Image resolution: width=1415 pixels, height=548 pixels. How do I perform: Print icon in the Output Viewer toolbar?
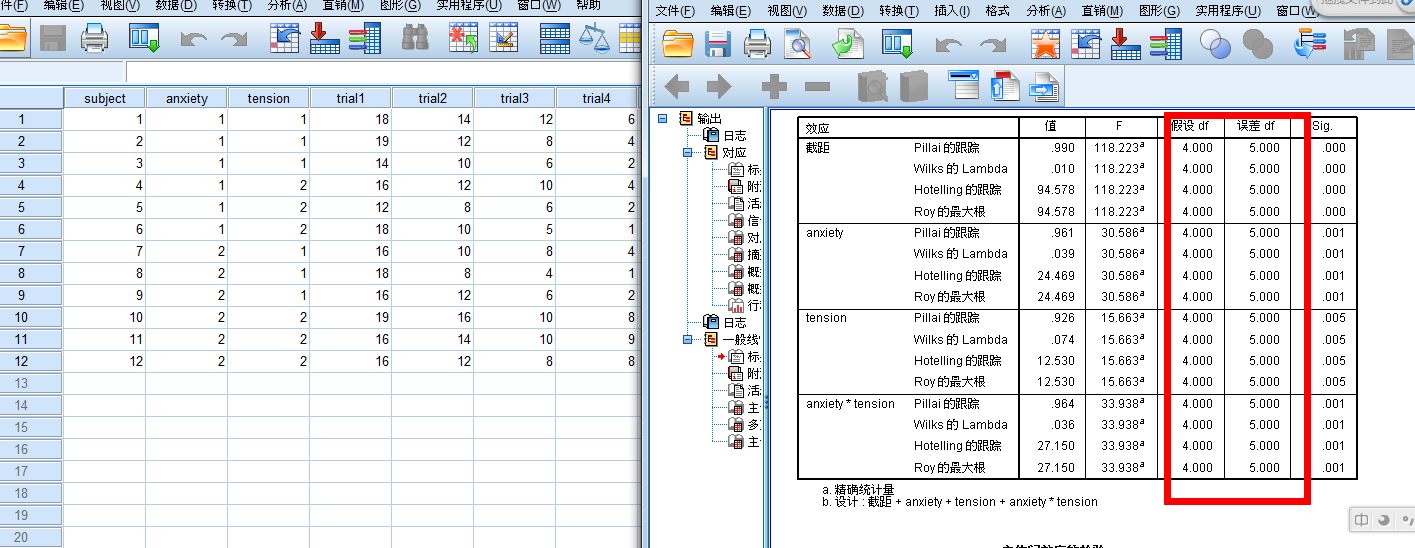pyautogui.click(x=757, y=44)
